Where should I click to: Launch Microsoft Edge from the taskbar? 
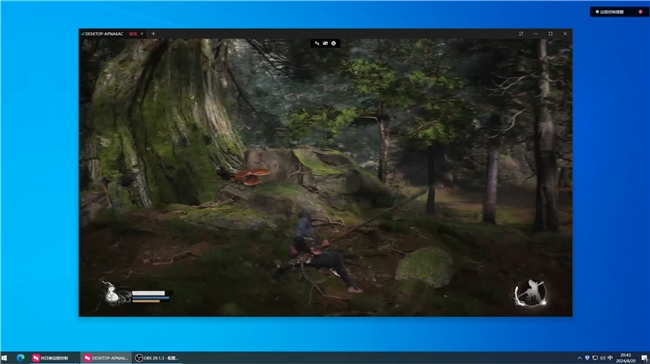pos(20,357)
